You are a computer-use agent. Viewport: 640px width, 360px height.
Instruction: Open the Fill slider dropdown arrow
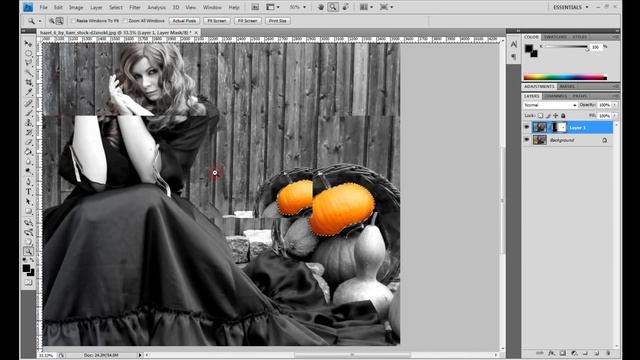pyautogui.click(x=615, y=116)
